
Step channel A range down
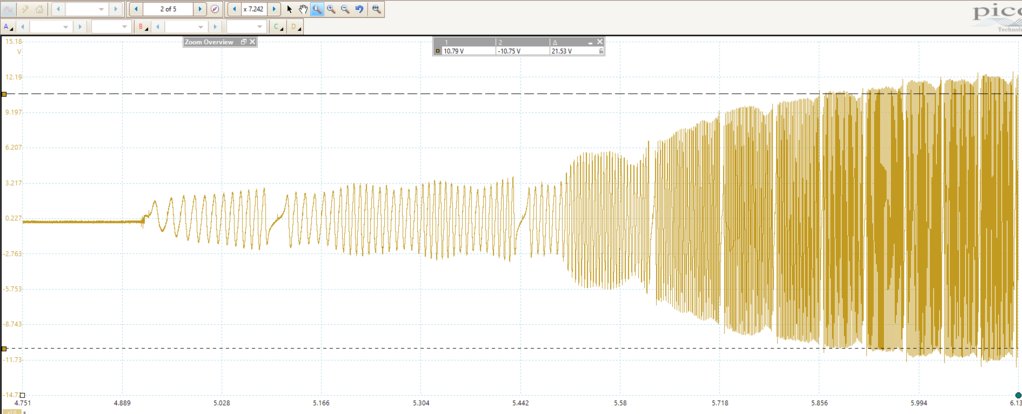23,27
